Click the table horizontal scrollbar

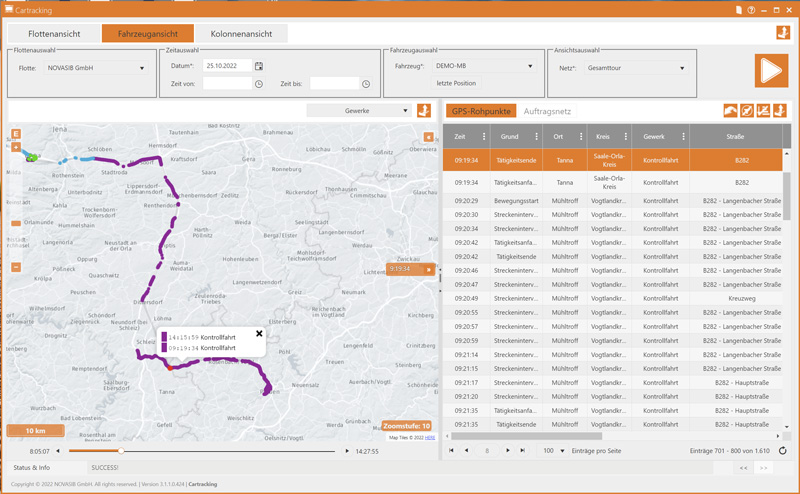pos(527,436)
